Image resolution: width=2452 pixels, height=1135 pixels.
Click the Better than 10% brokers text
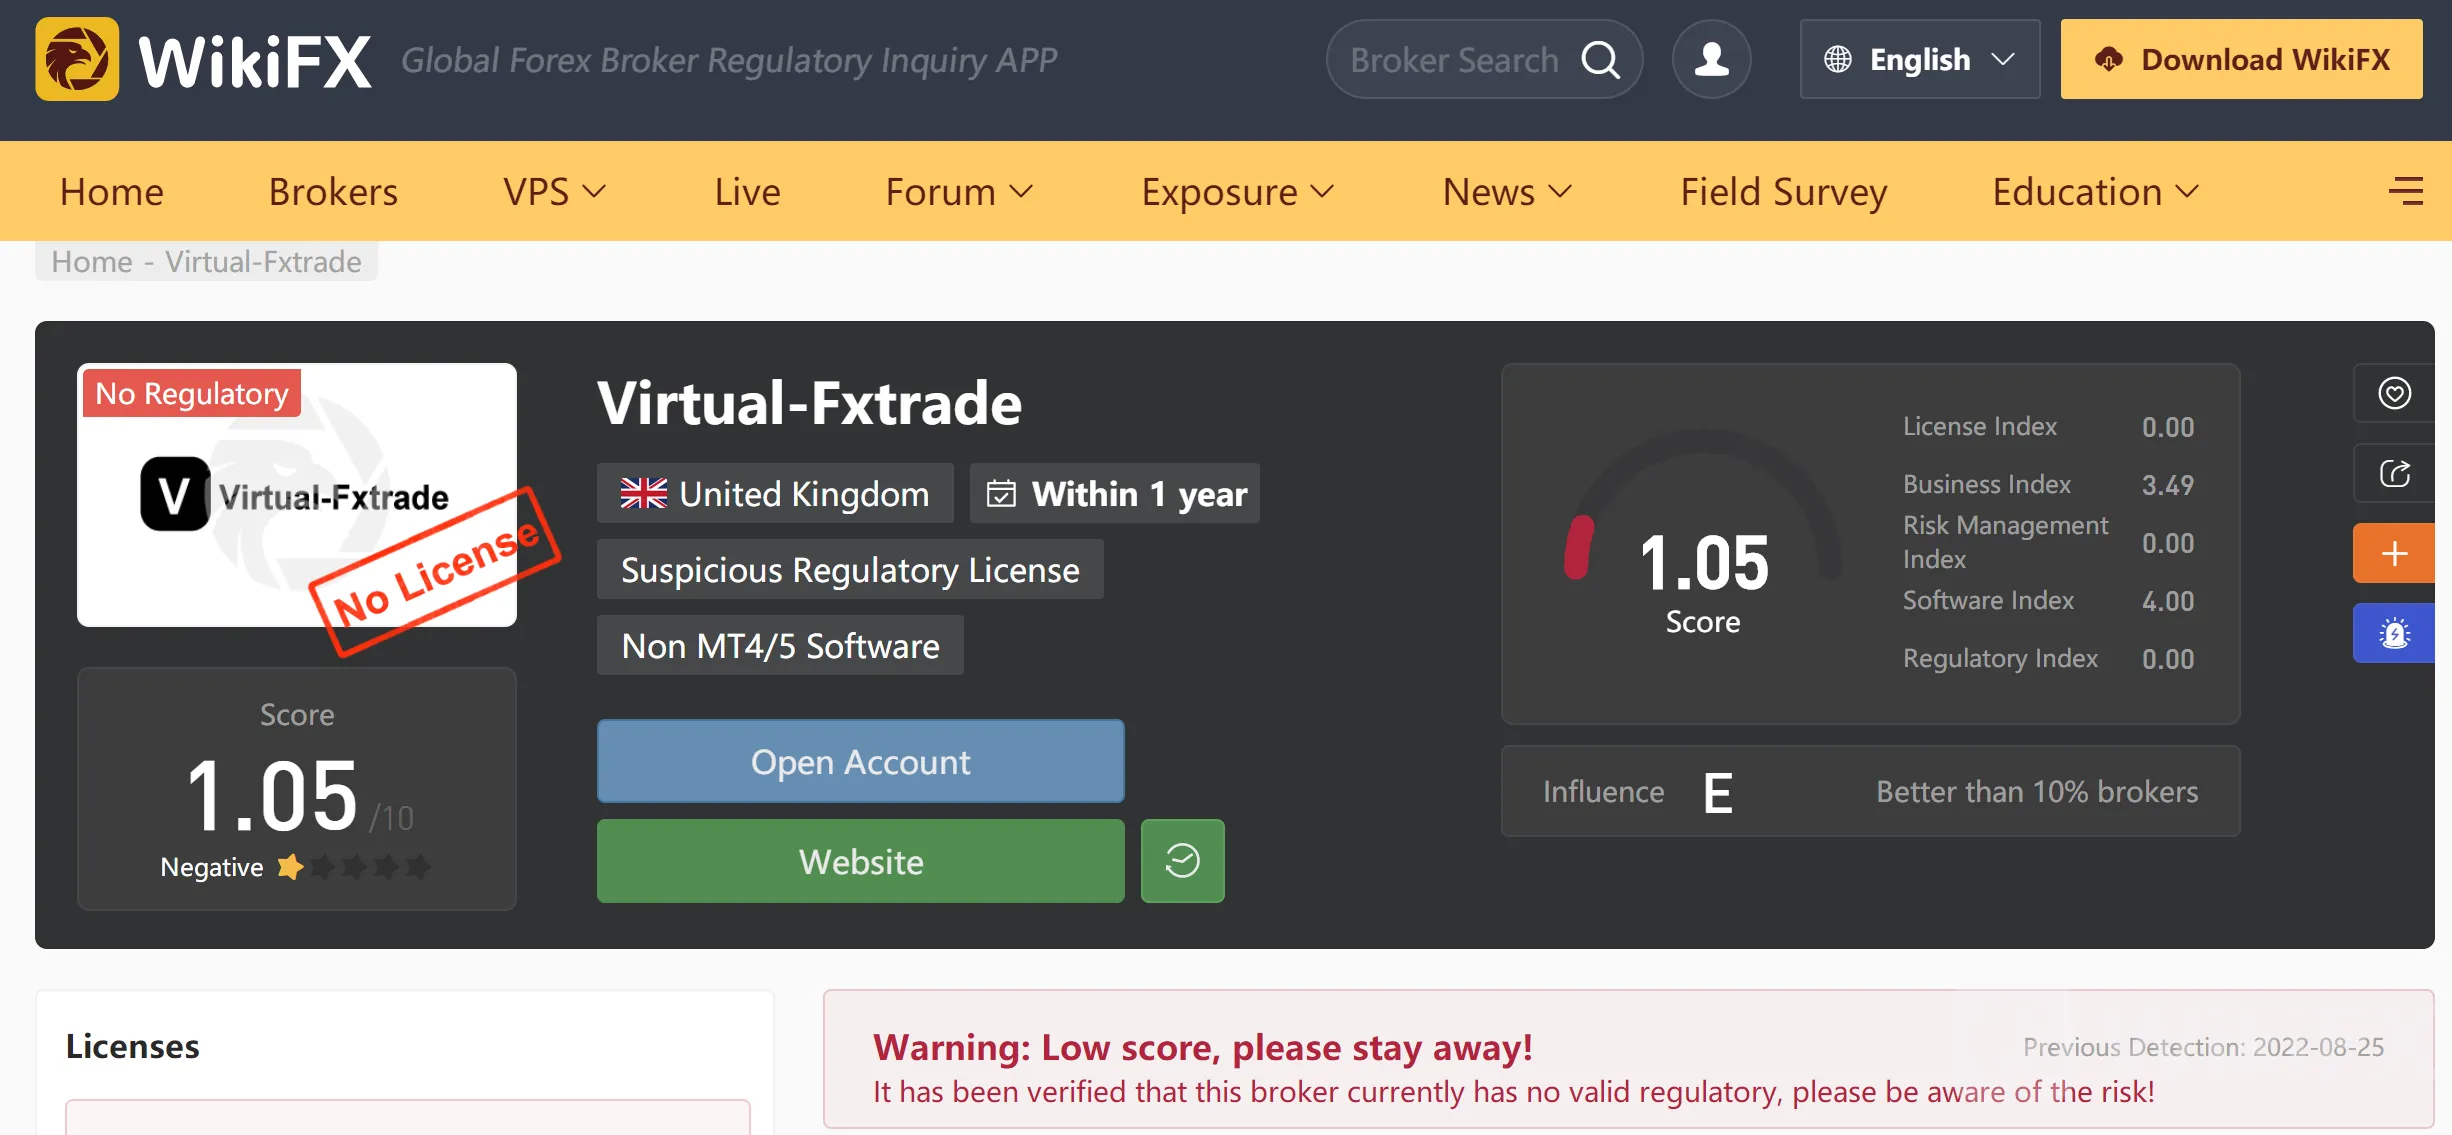2037,791
